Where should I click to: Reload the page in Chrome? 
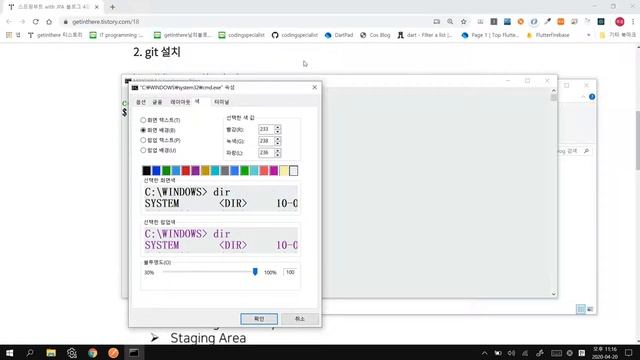click(36, 22)
